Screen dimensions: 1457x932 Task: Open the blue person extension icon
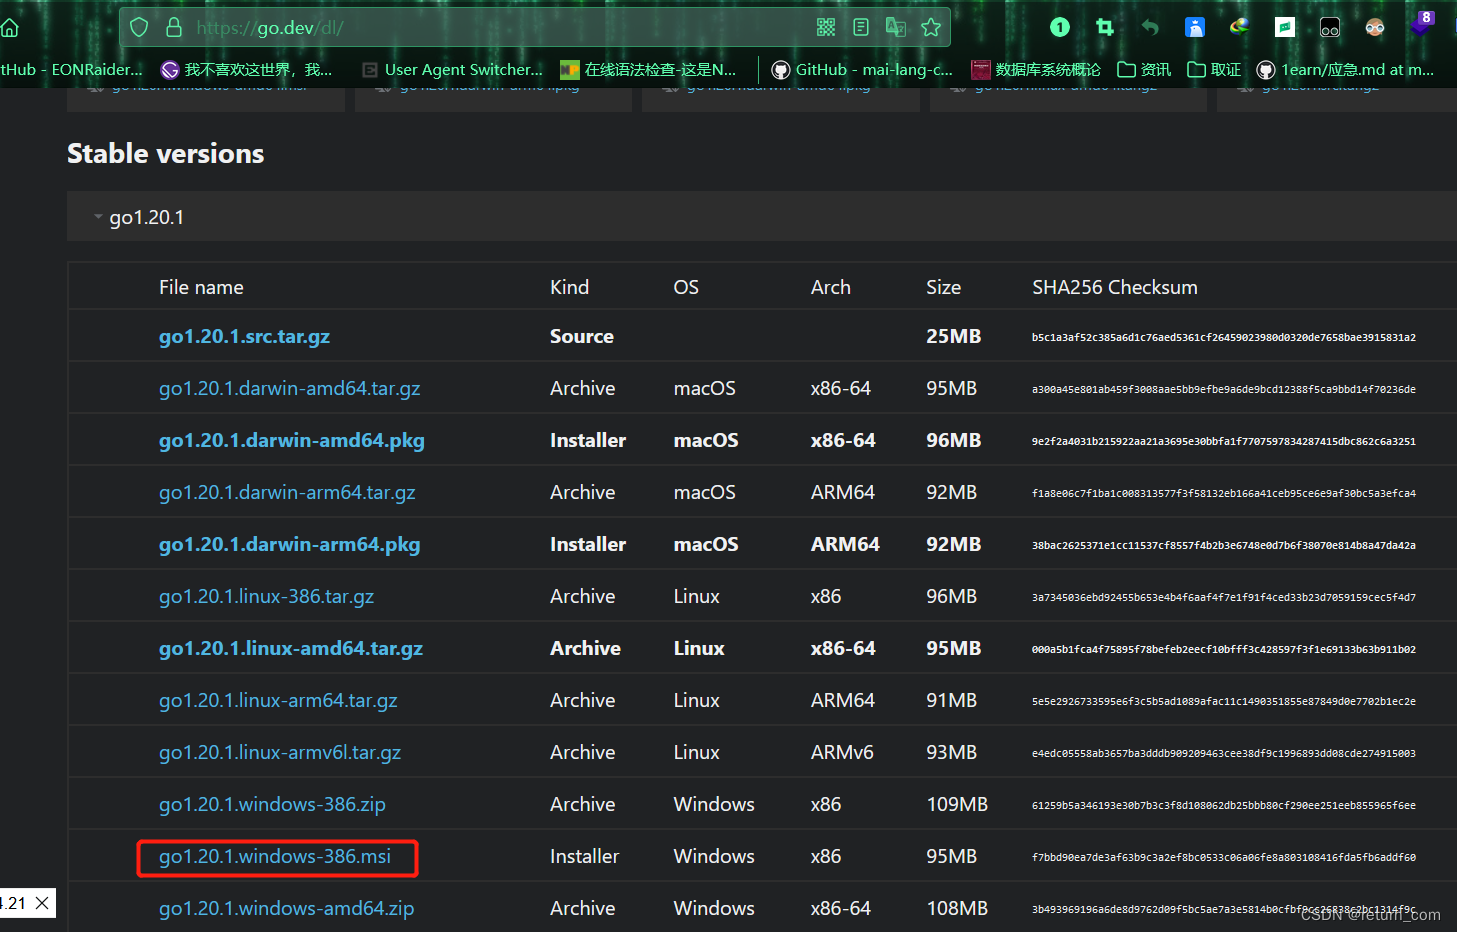[1195, 27]
